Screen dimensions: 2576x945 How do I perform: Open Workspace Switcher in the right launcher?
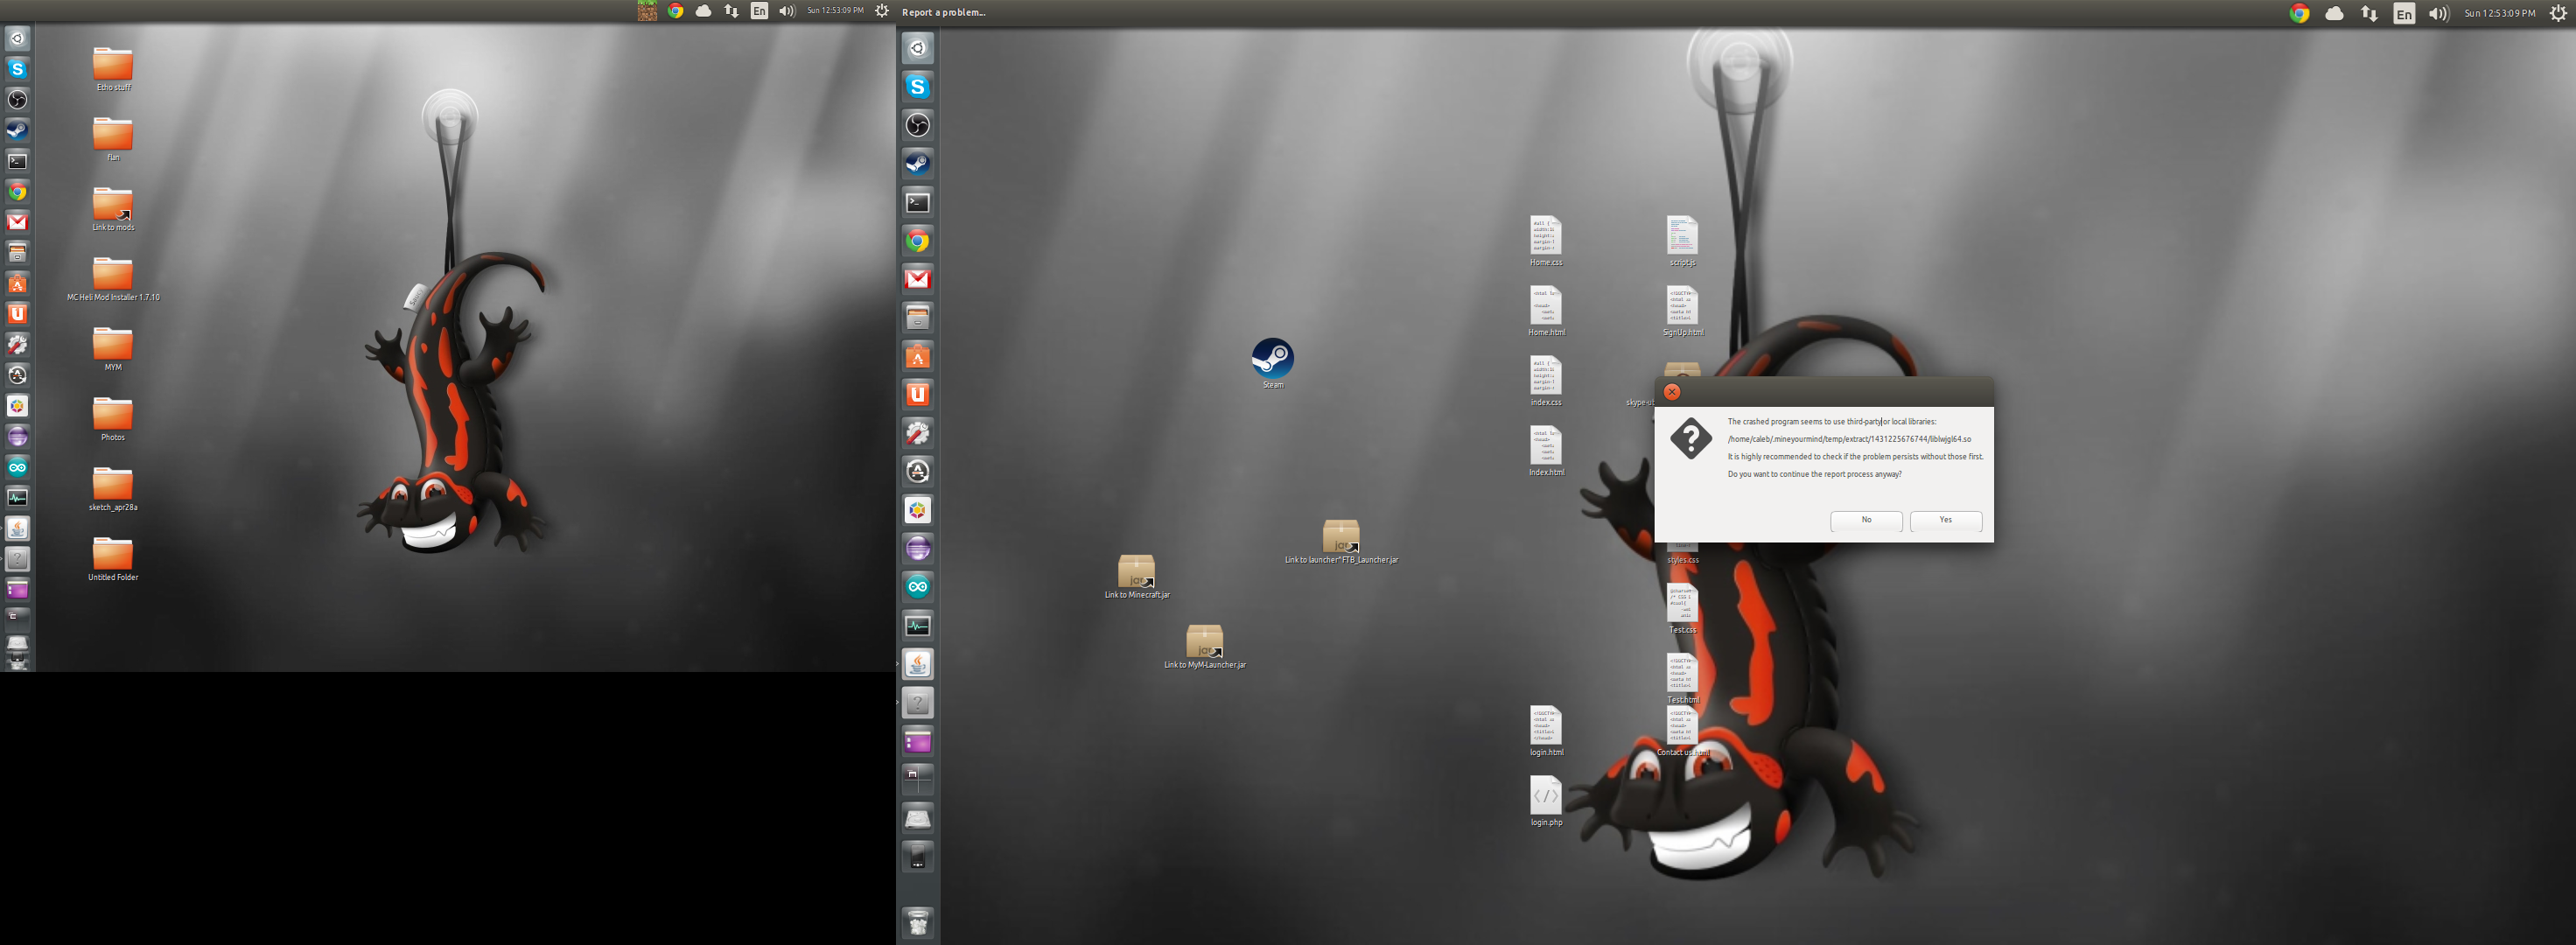[918, 780]
